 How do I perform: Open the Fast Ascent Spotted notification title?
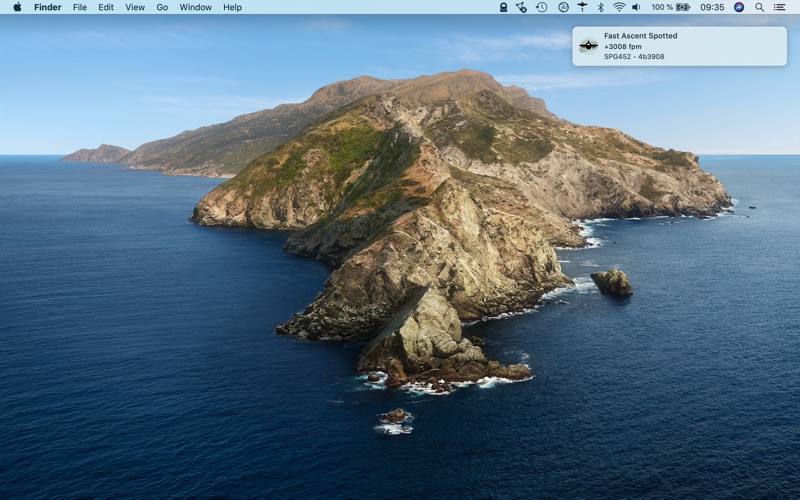coord(640,36)
